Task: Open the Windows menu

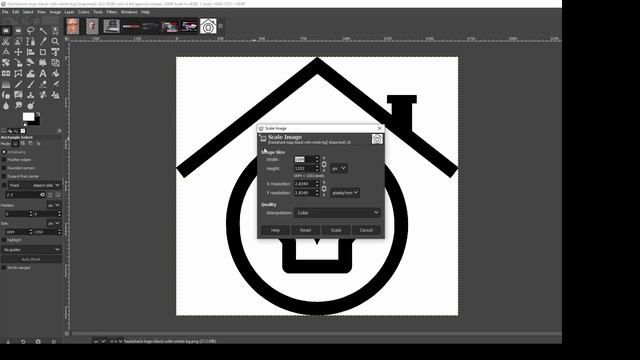Action: click(129, 12)
